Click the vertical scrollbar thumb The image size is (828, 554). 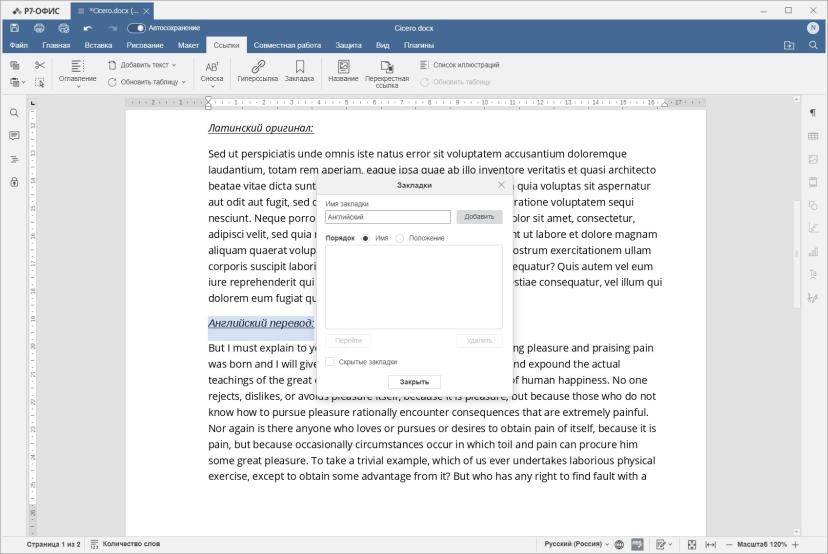pyautogui.click(x=797, y=253)
